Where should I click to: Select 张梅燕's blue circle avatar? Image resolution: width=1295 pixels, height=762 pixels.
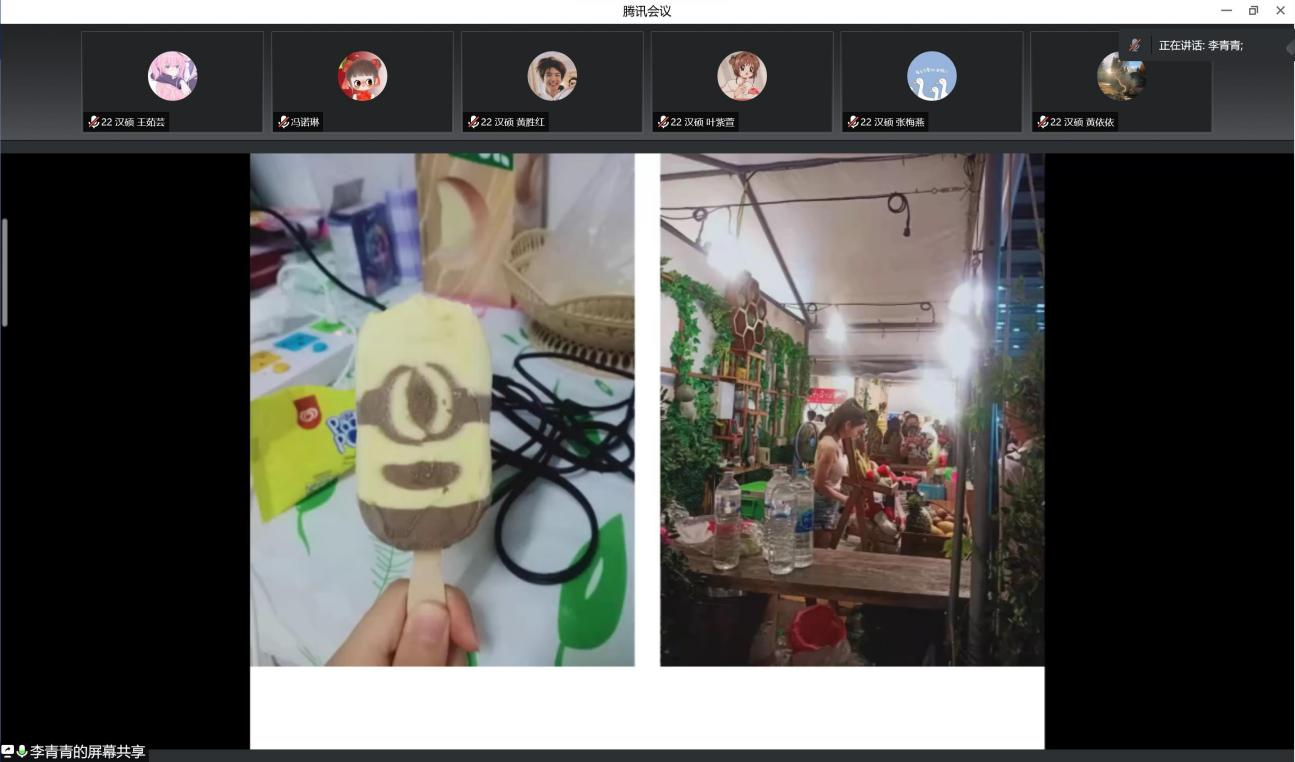point(931,76)
